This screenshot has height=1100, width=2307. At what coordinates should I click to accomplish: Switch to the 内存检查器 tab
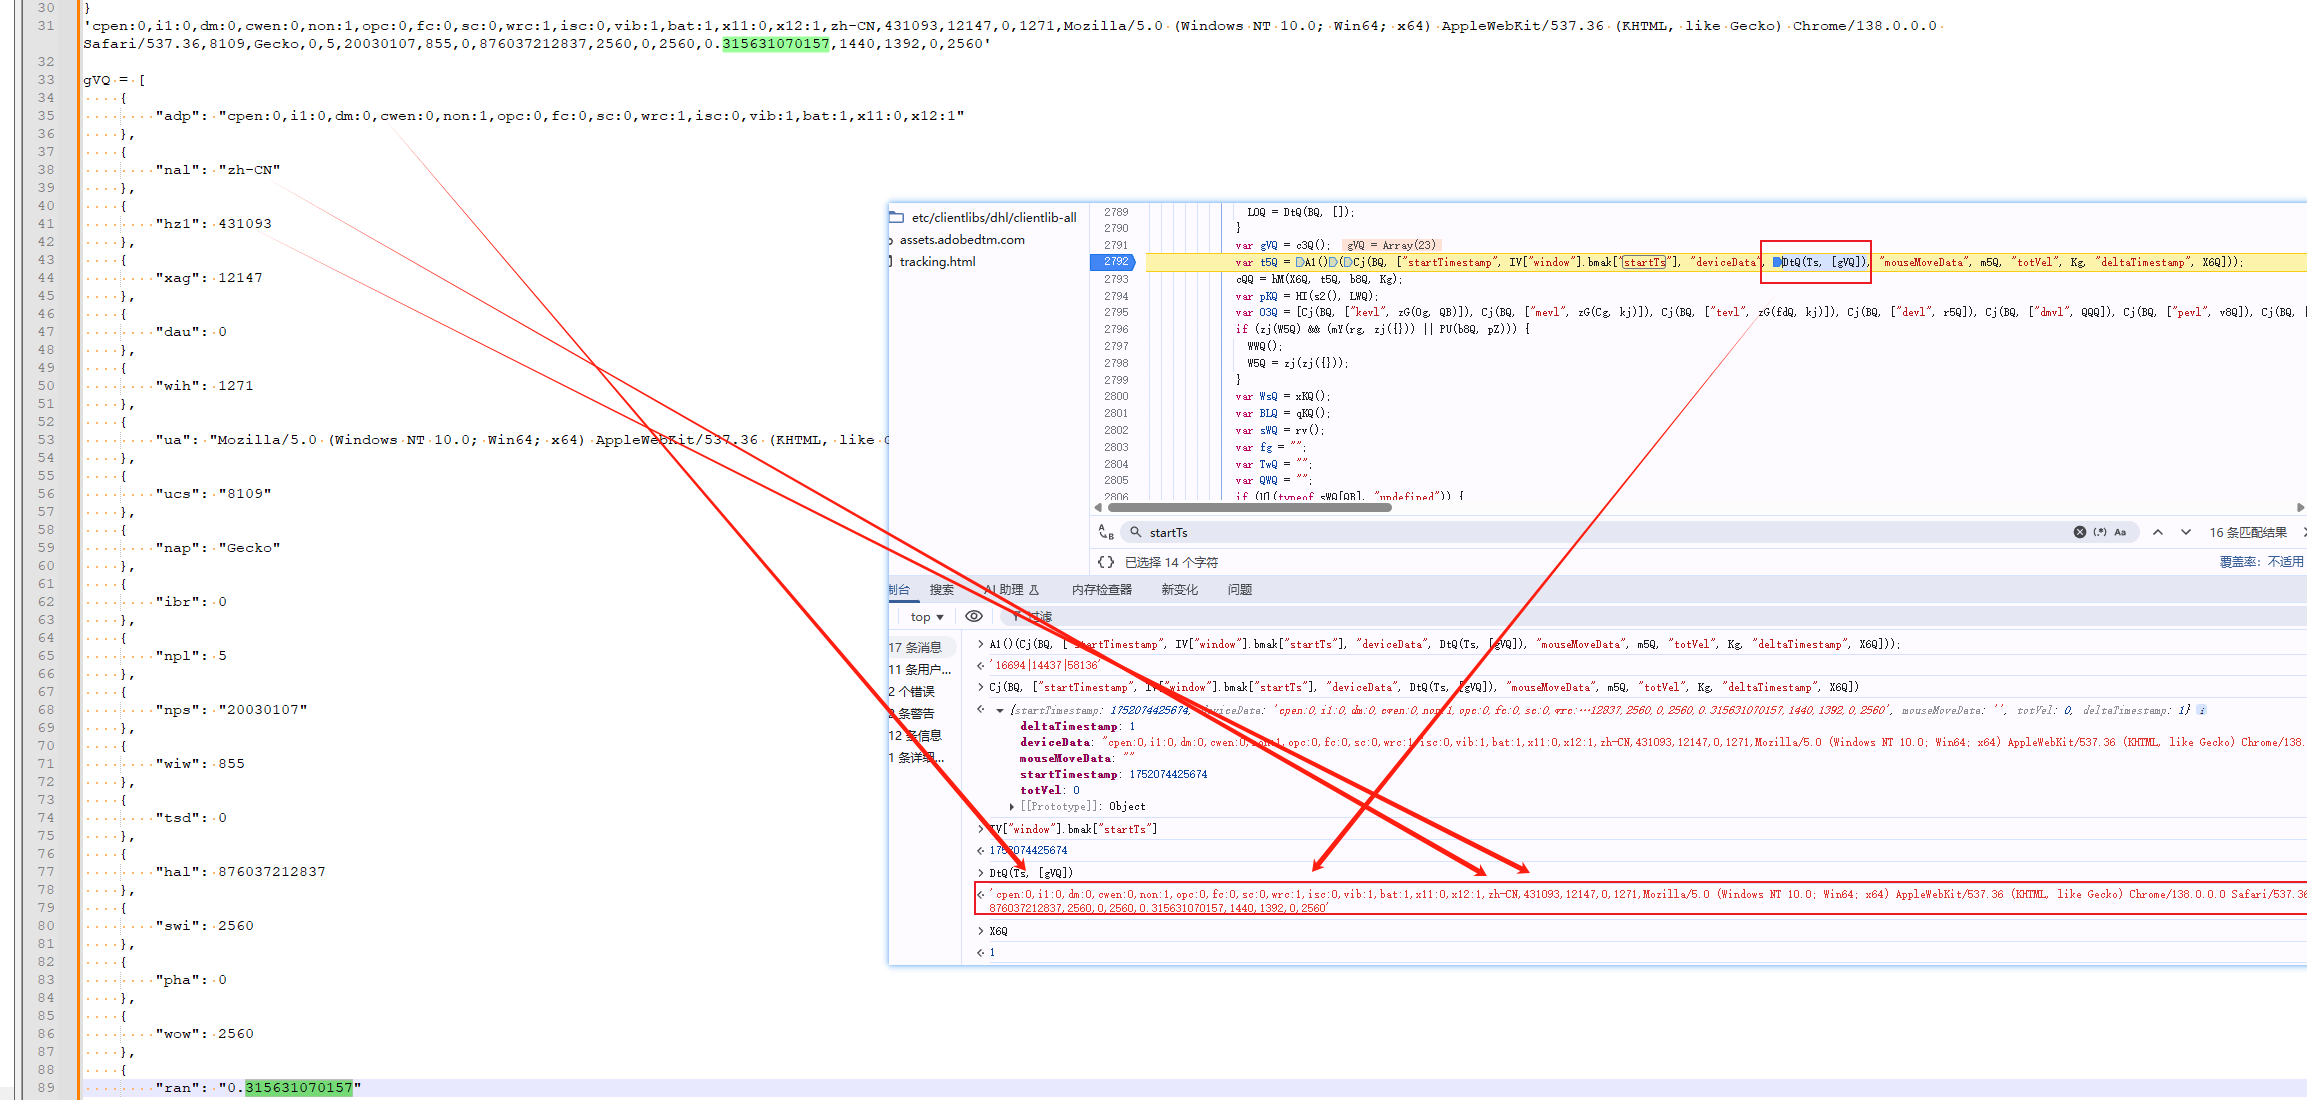tap(1101, 590)
